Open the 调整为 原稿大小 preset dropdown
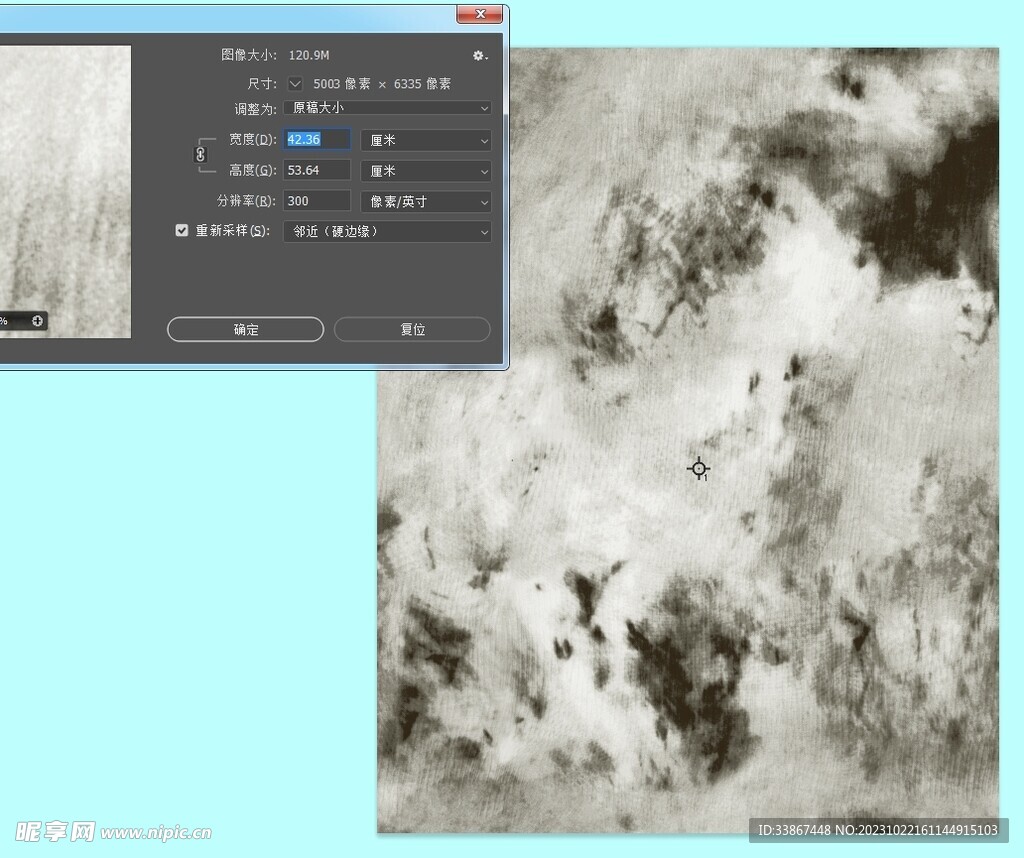This screenshot has width=1024, height=858. (387, 108)
